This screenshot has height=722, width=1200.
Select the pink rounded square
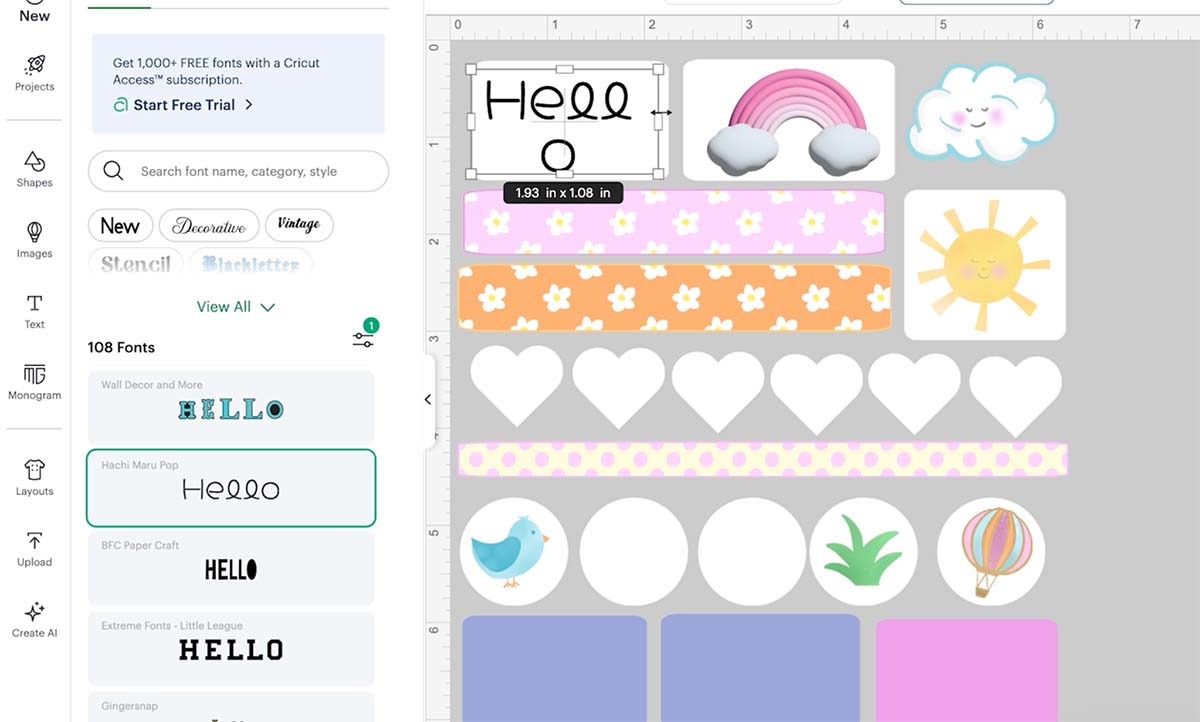tap(967, 670)
